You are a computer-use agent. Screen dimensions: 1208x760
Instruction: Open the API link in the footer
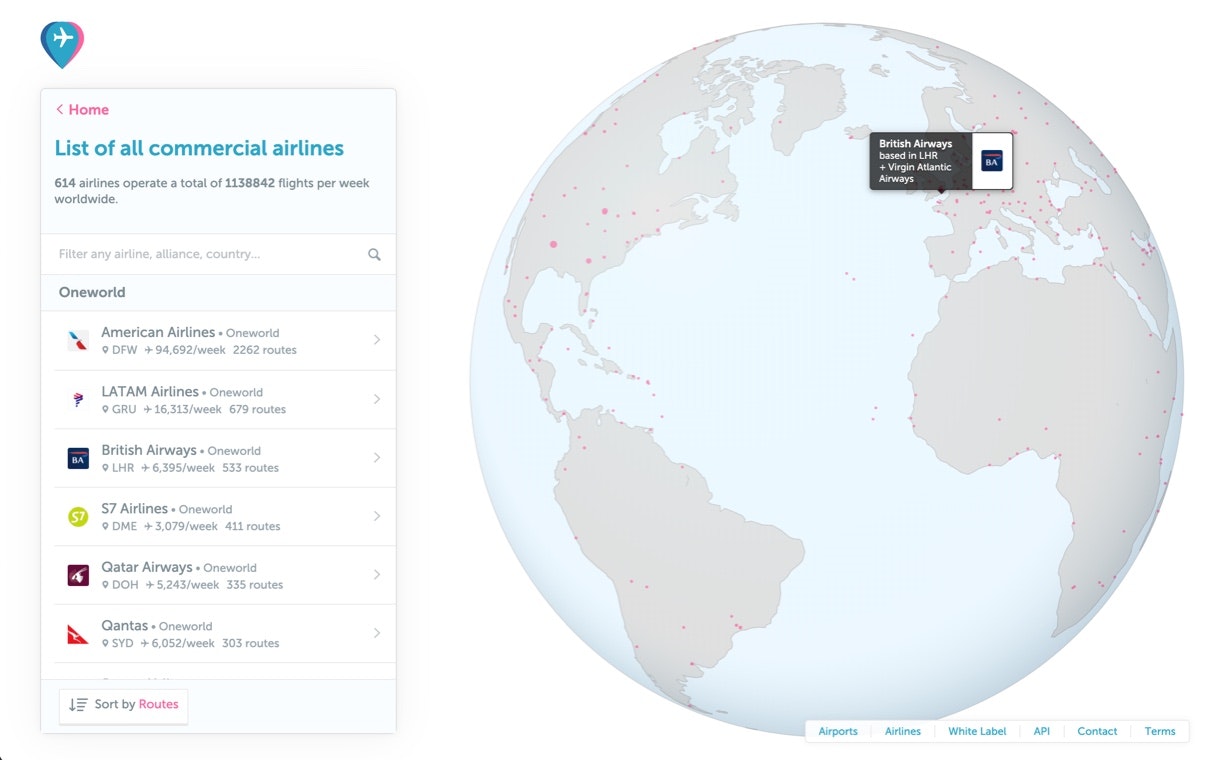click(1042, 731)
